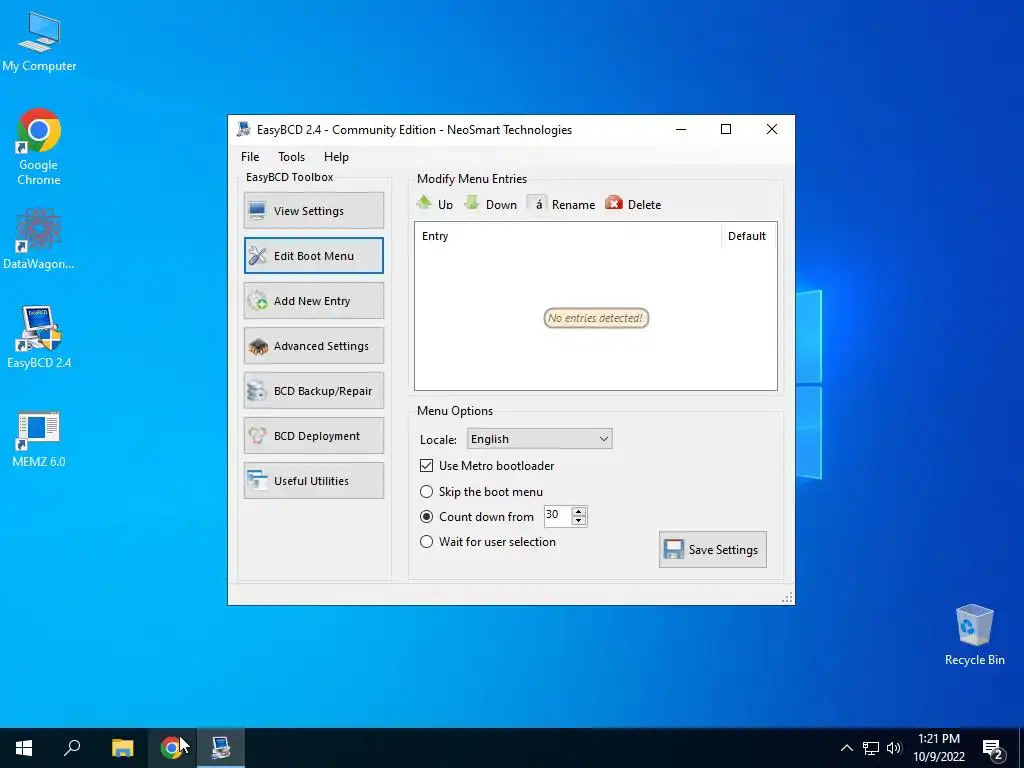
Task: Click the No entries detected label
Action: (x=596, y=318)
